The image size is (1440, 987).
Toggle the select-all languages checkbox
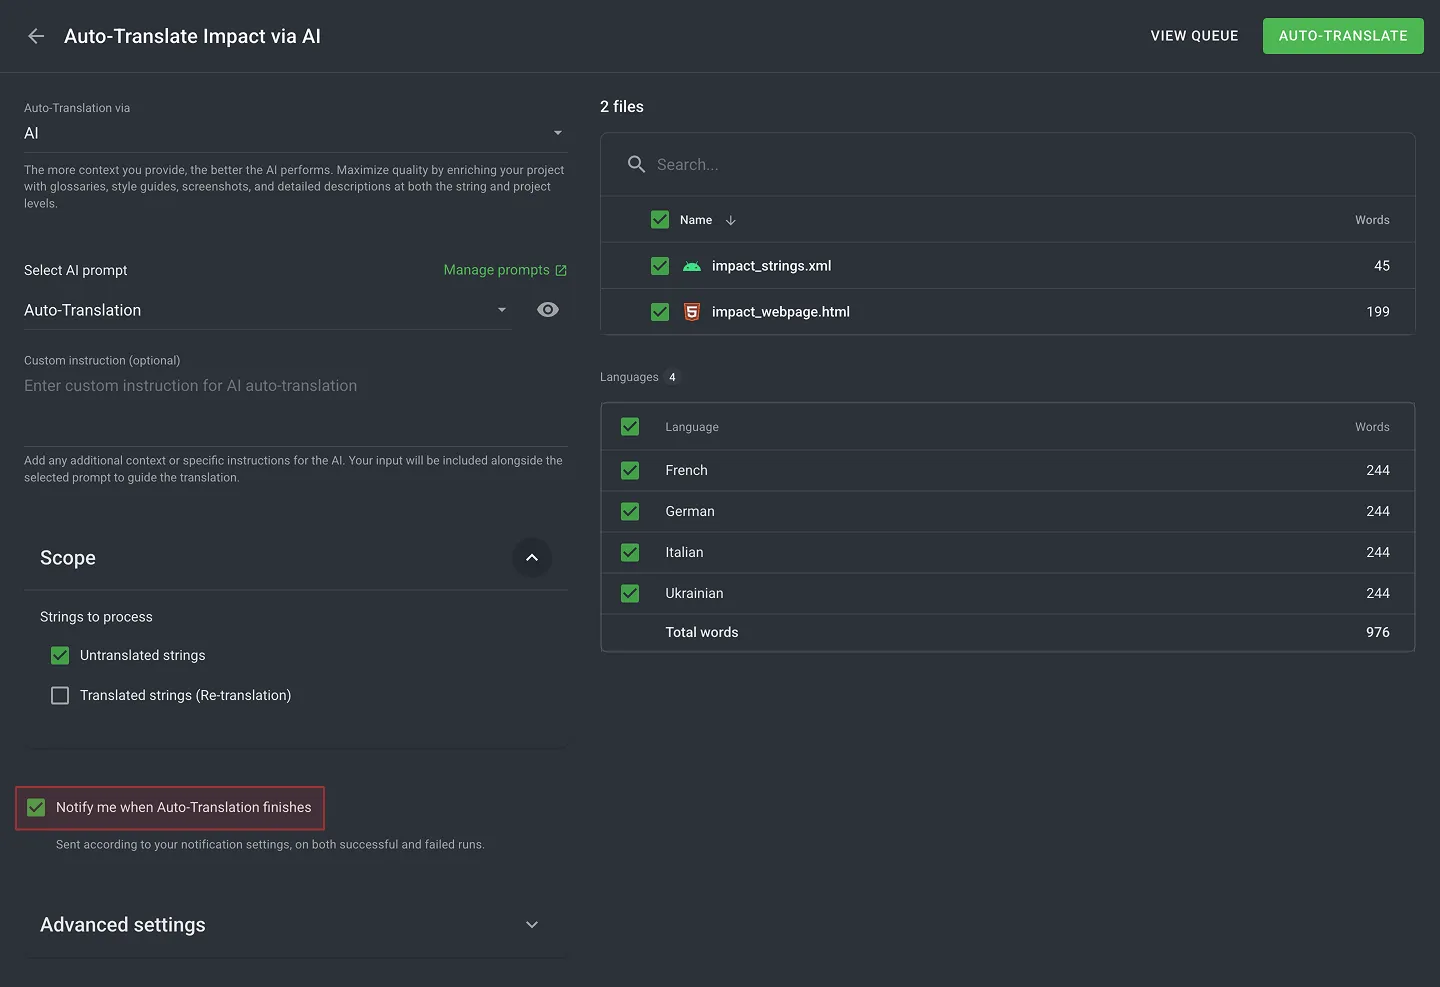pyautogui.click(x=630, y=427)
